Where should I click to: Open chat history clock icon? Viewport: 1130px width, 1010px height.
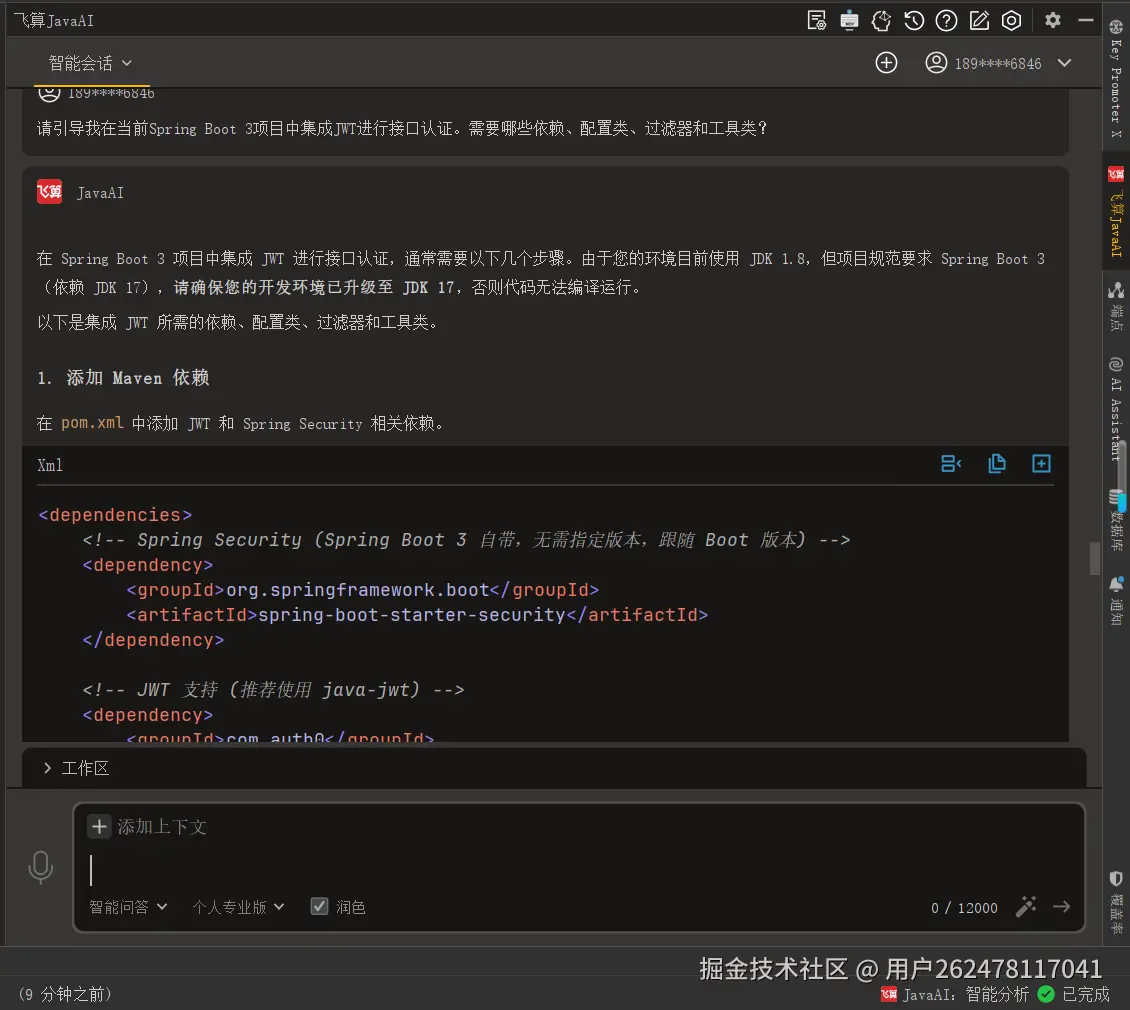click(914, 20)
